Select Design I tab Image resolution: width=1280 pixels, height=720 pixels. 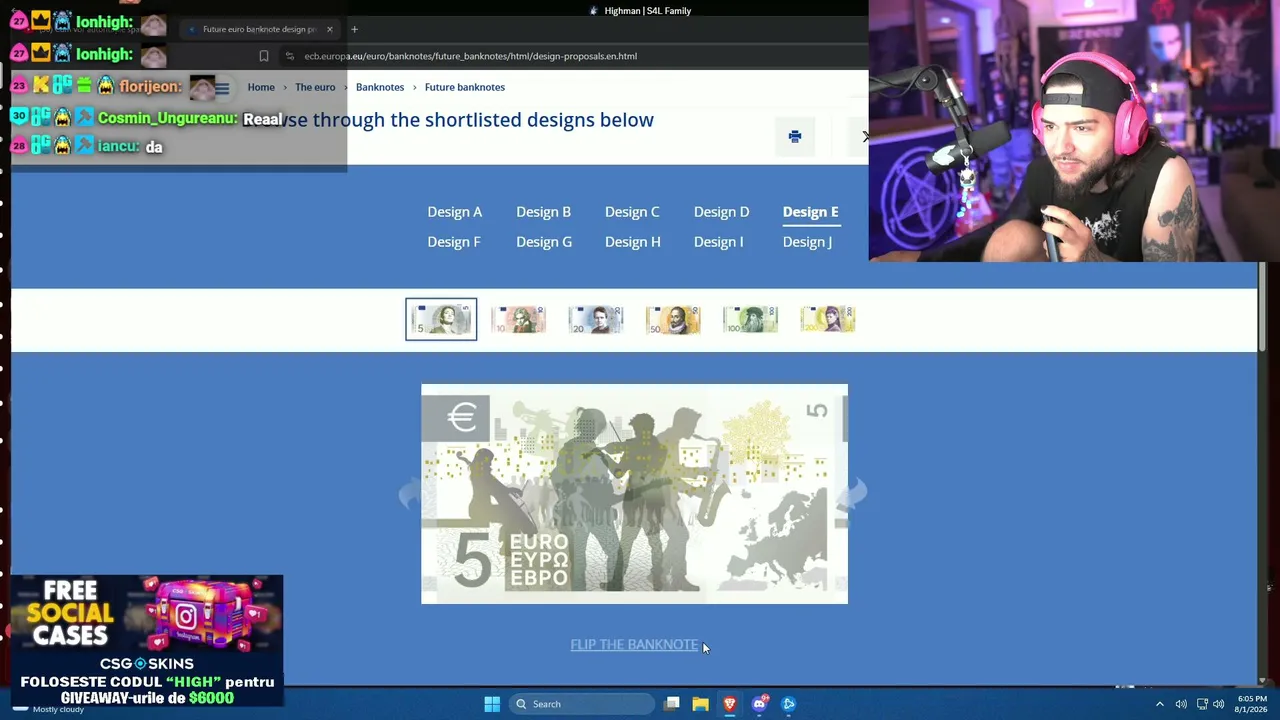click(718, 242)
